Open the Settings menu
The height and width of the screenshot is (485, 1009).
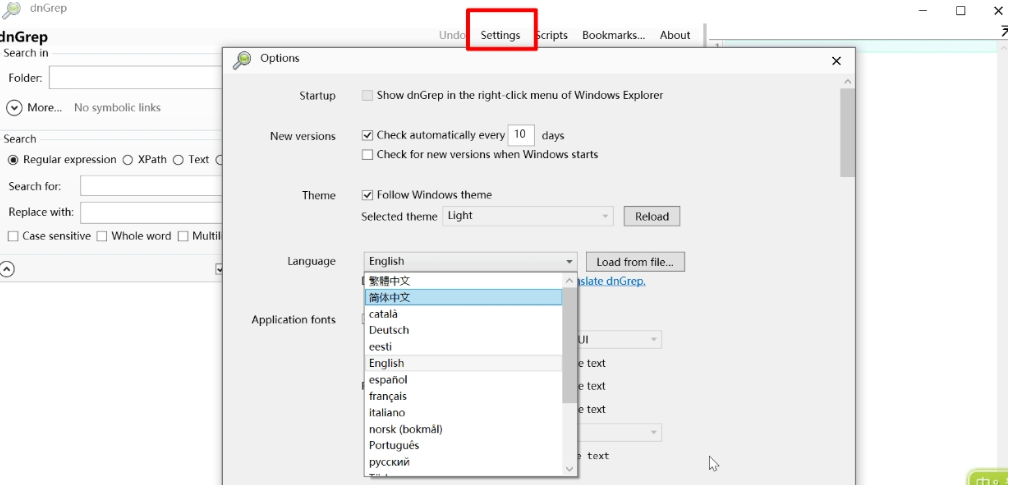pos(500,35)
